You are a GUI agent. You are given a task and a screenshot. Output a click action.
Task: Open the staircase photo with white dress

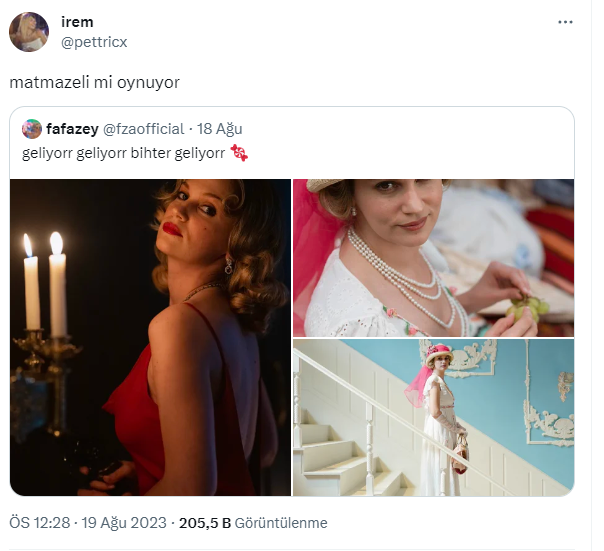(433, 418)
